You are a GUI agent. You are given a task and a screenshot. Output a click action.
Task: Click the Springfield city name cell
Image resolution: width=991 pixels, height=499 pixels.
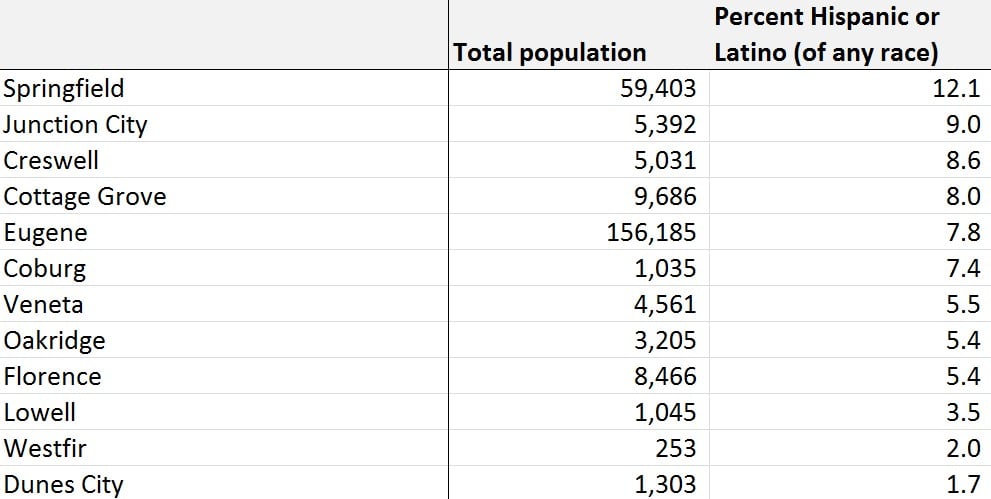tap(224, 88)
